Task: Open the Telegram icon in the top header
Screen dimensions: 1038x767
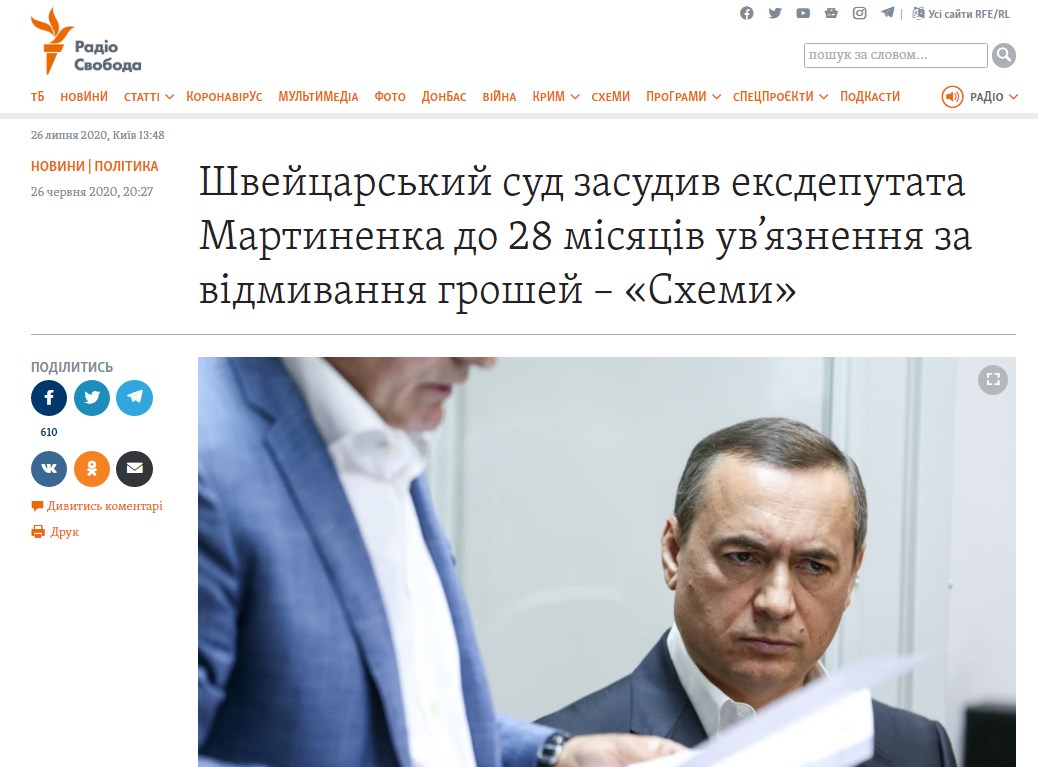Action: click(x=888, y=13)
